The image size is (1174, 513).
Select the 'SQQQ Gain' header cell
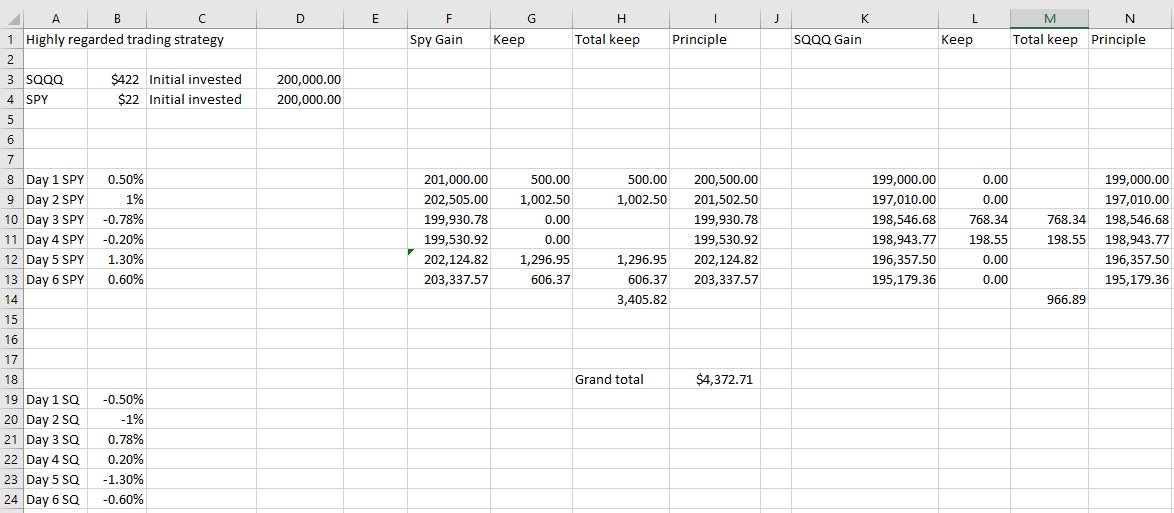tap(864, 40)
